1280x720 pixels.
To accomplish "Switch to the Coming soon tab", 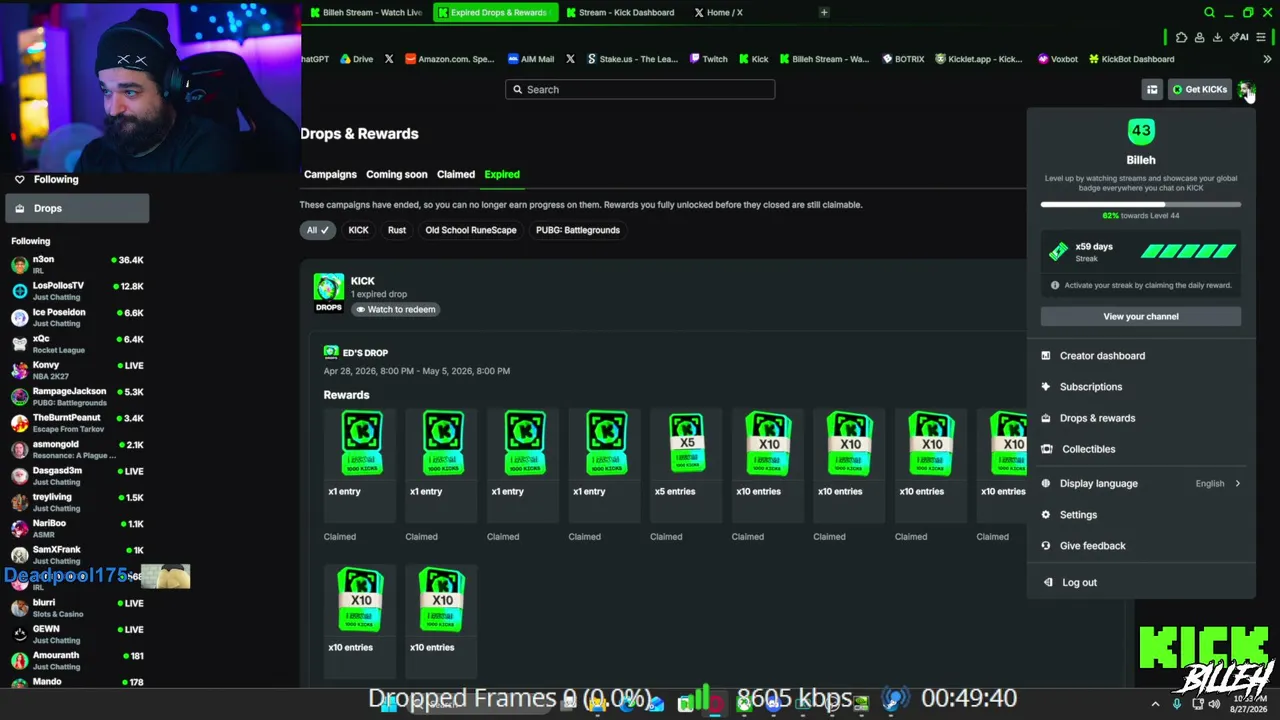I will tap(396, 174).
